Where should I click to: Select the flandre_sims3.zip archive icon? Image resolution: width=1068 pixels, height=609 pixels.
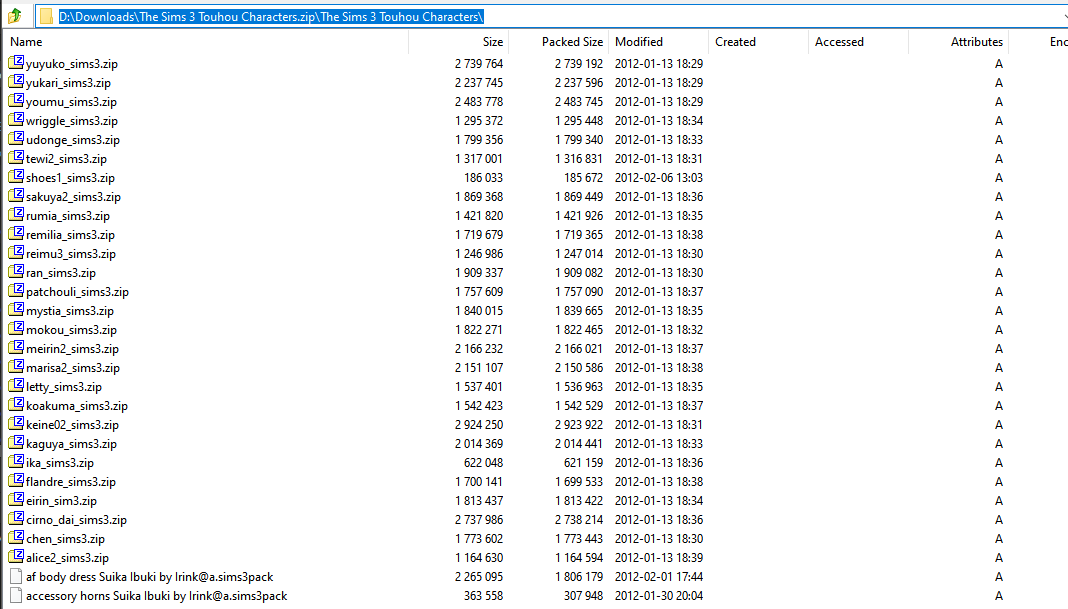(x=16, y=482)
